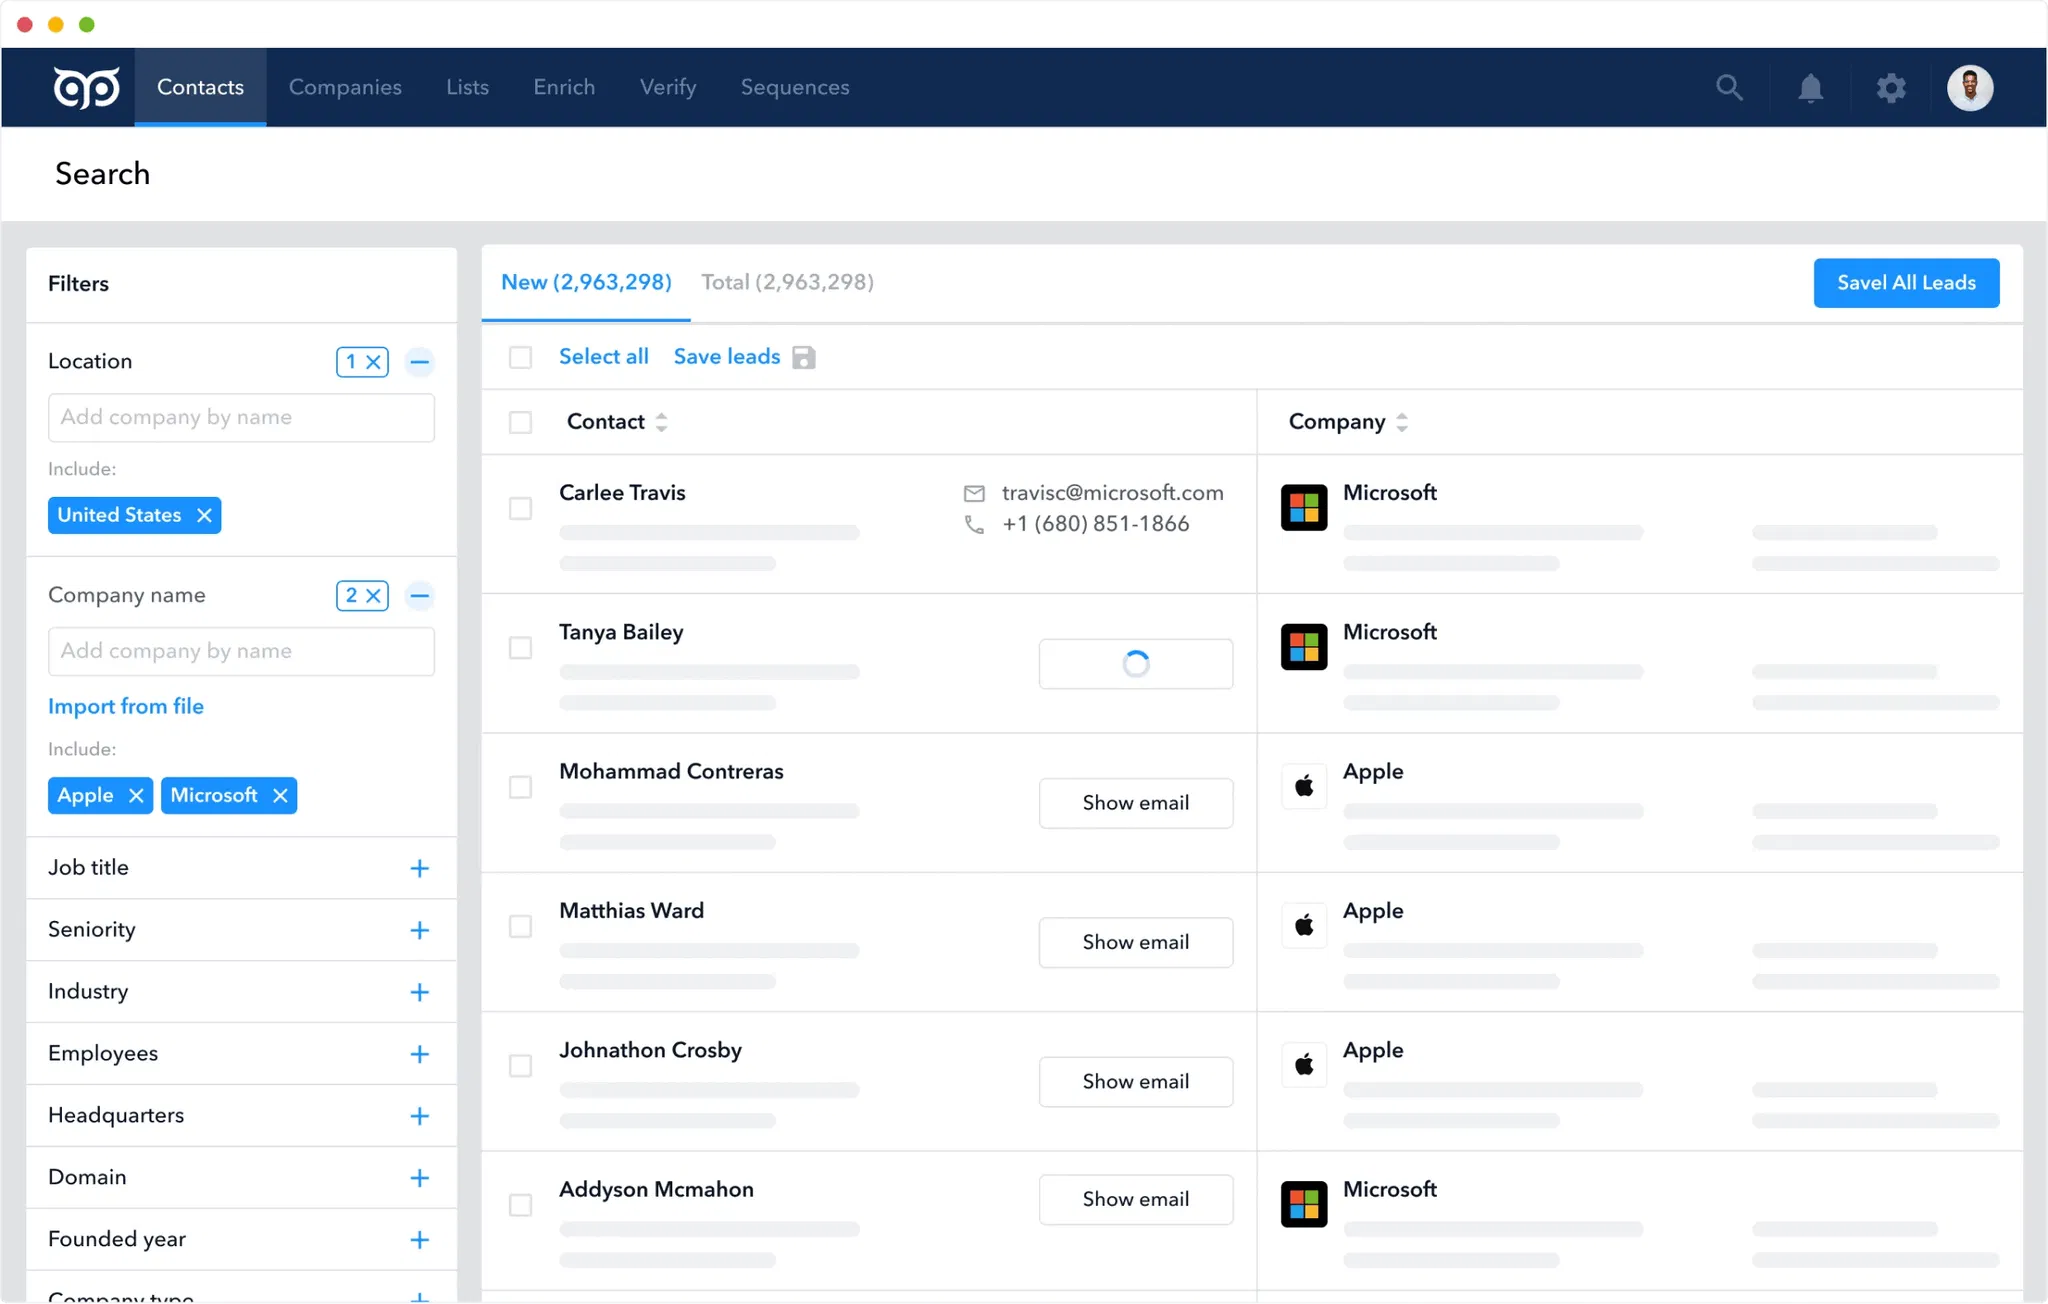Remove the Apple company tag
This screenshot has width=2048, height=1304.
tap(136, 796)
